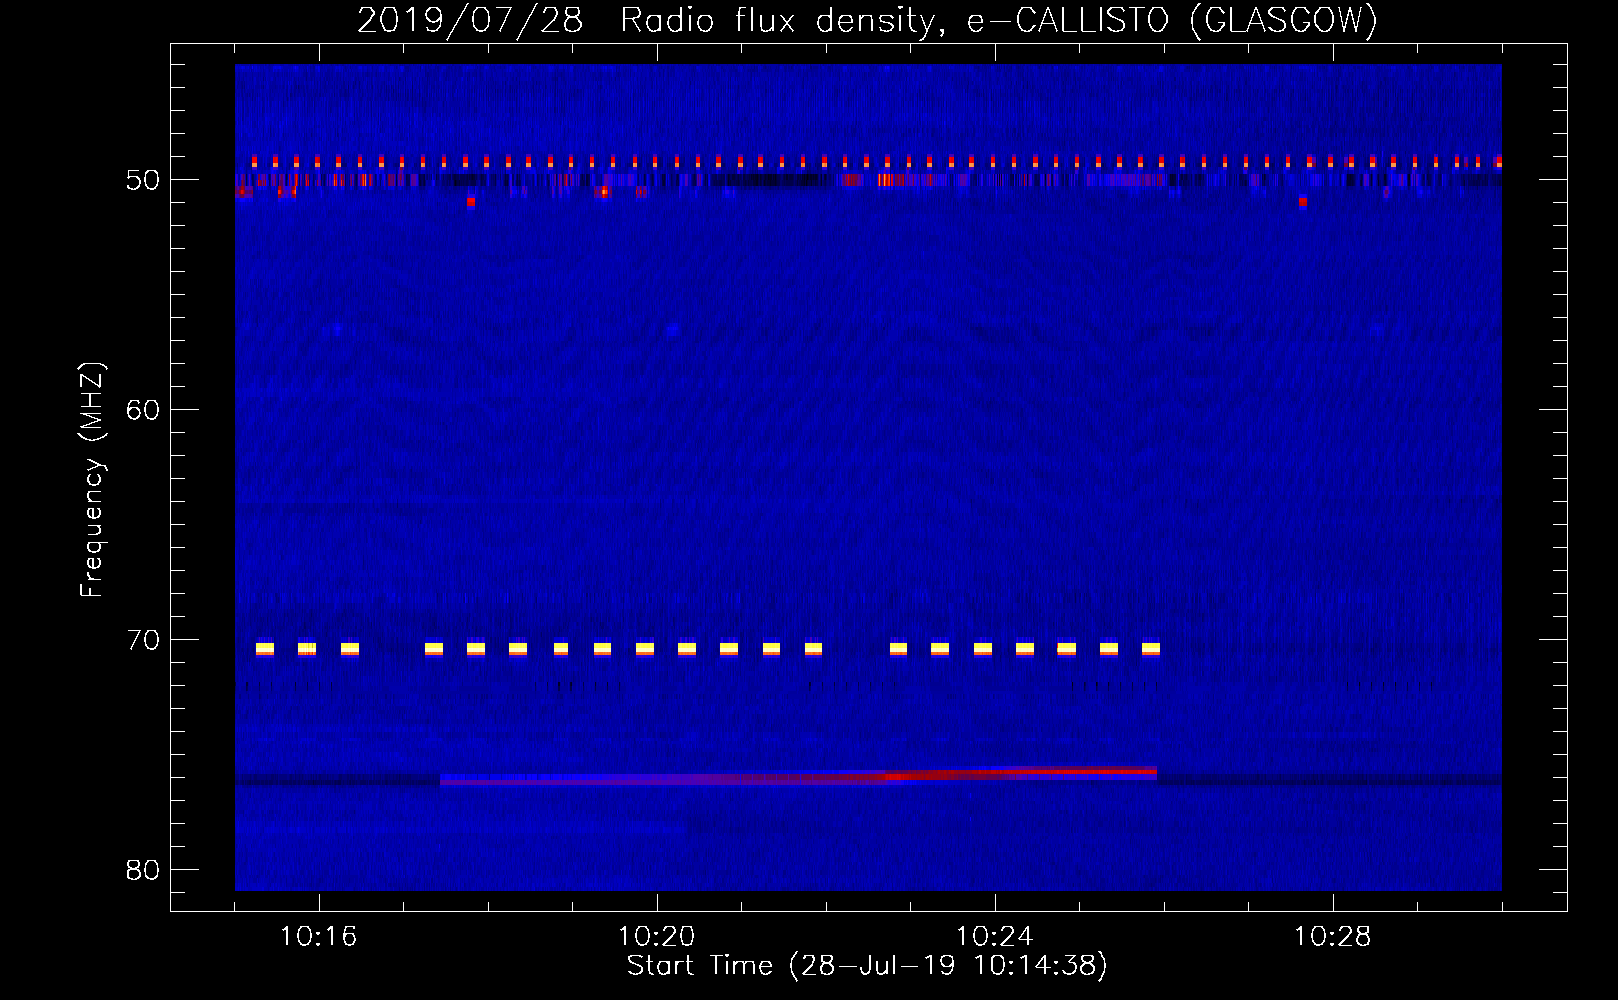The width and height of the screenshot is (1618, 1000).
Task: Click the 10:20 time tick label
Action: [657, 937]
